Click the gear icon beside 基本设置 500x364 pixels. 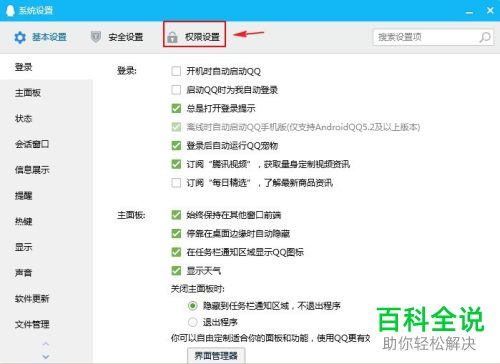[x=20, y=37]
